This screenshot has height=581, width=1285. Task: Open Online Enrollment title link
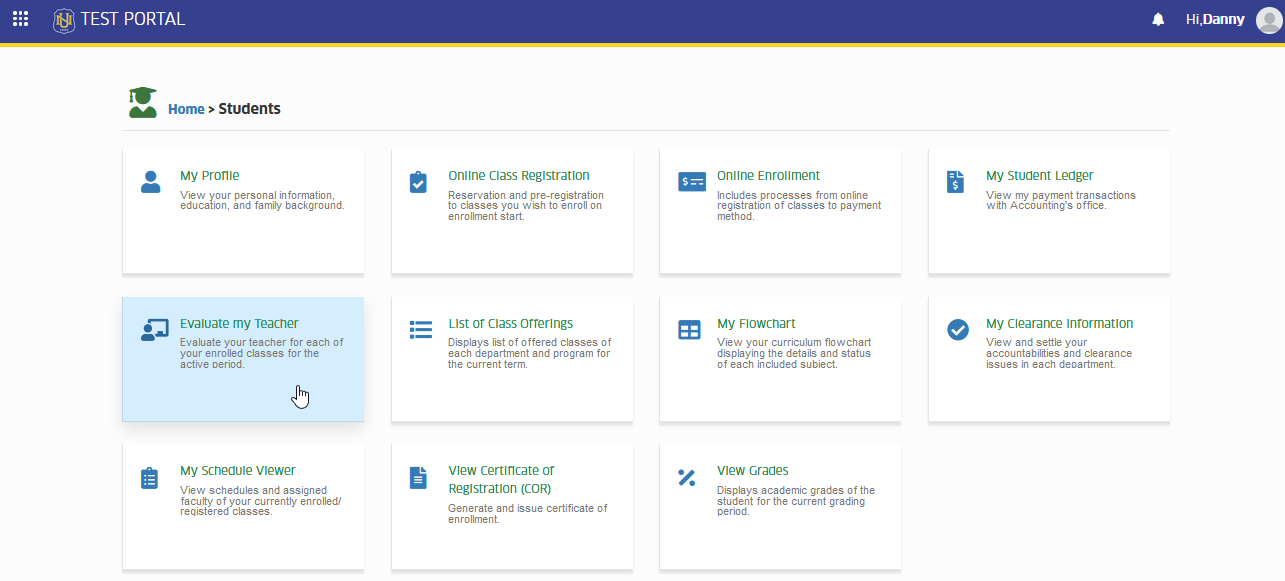point(768,176)
